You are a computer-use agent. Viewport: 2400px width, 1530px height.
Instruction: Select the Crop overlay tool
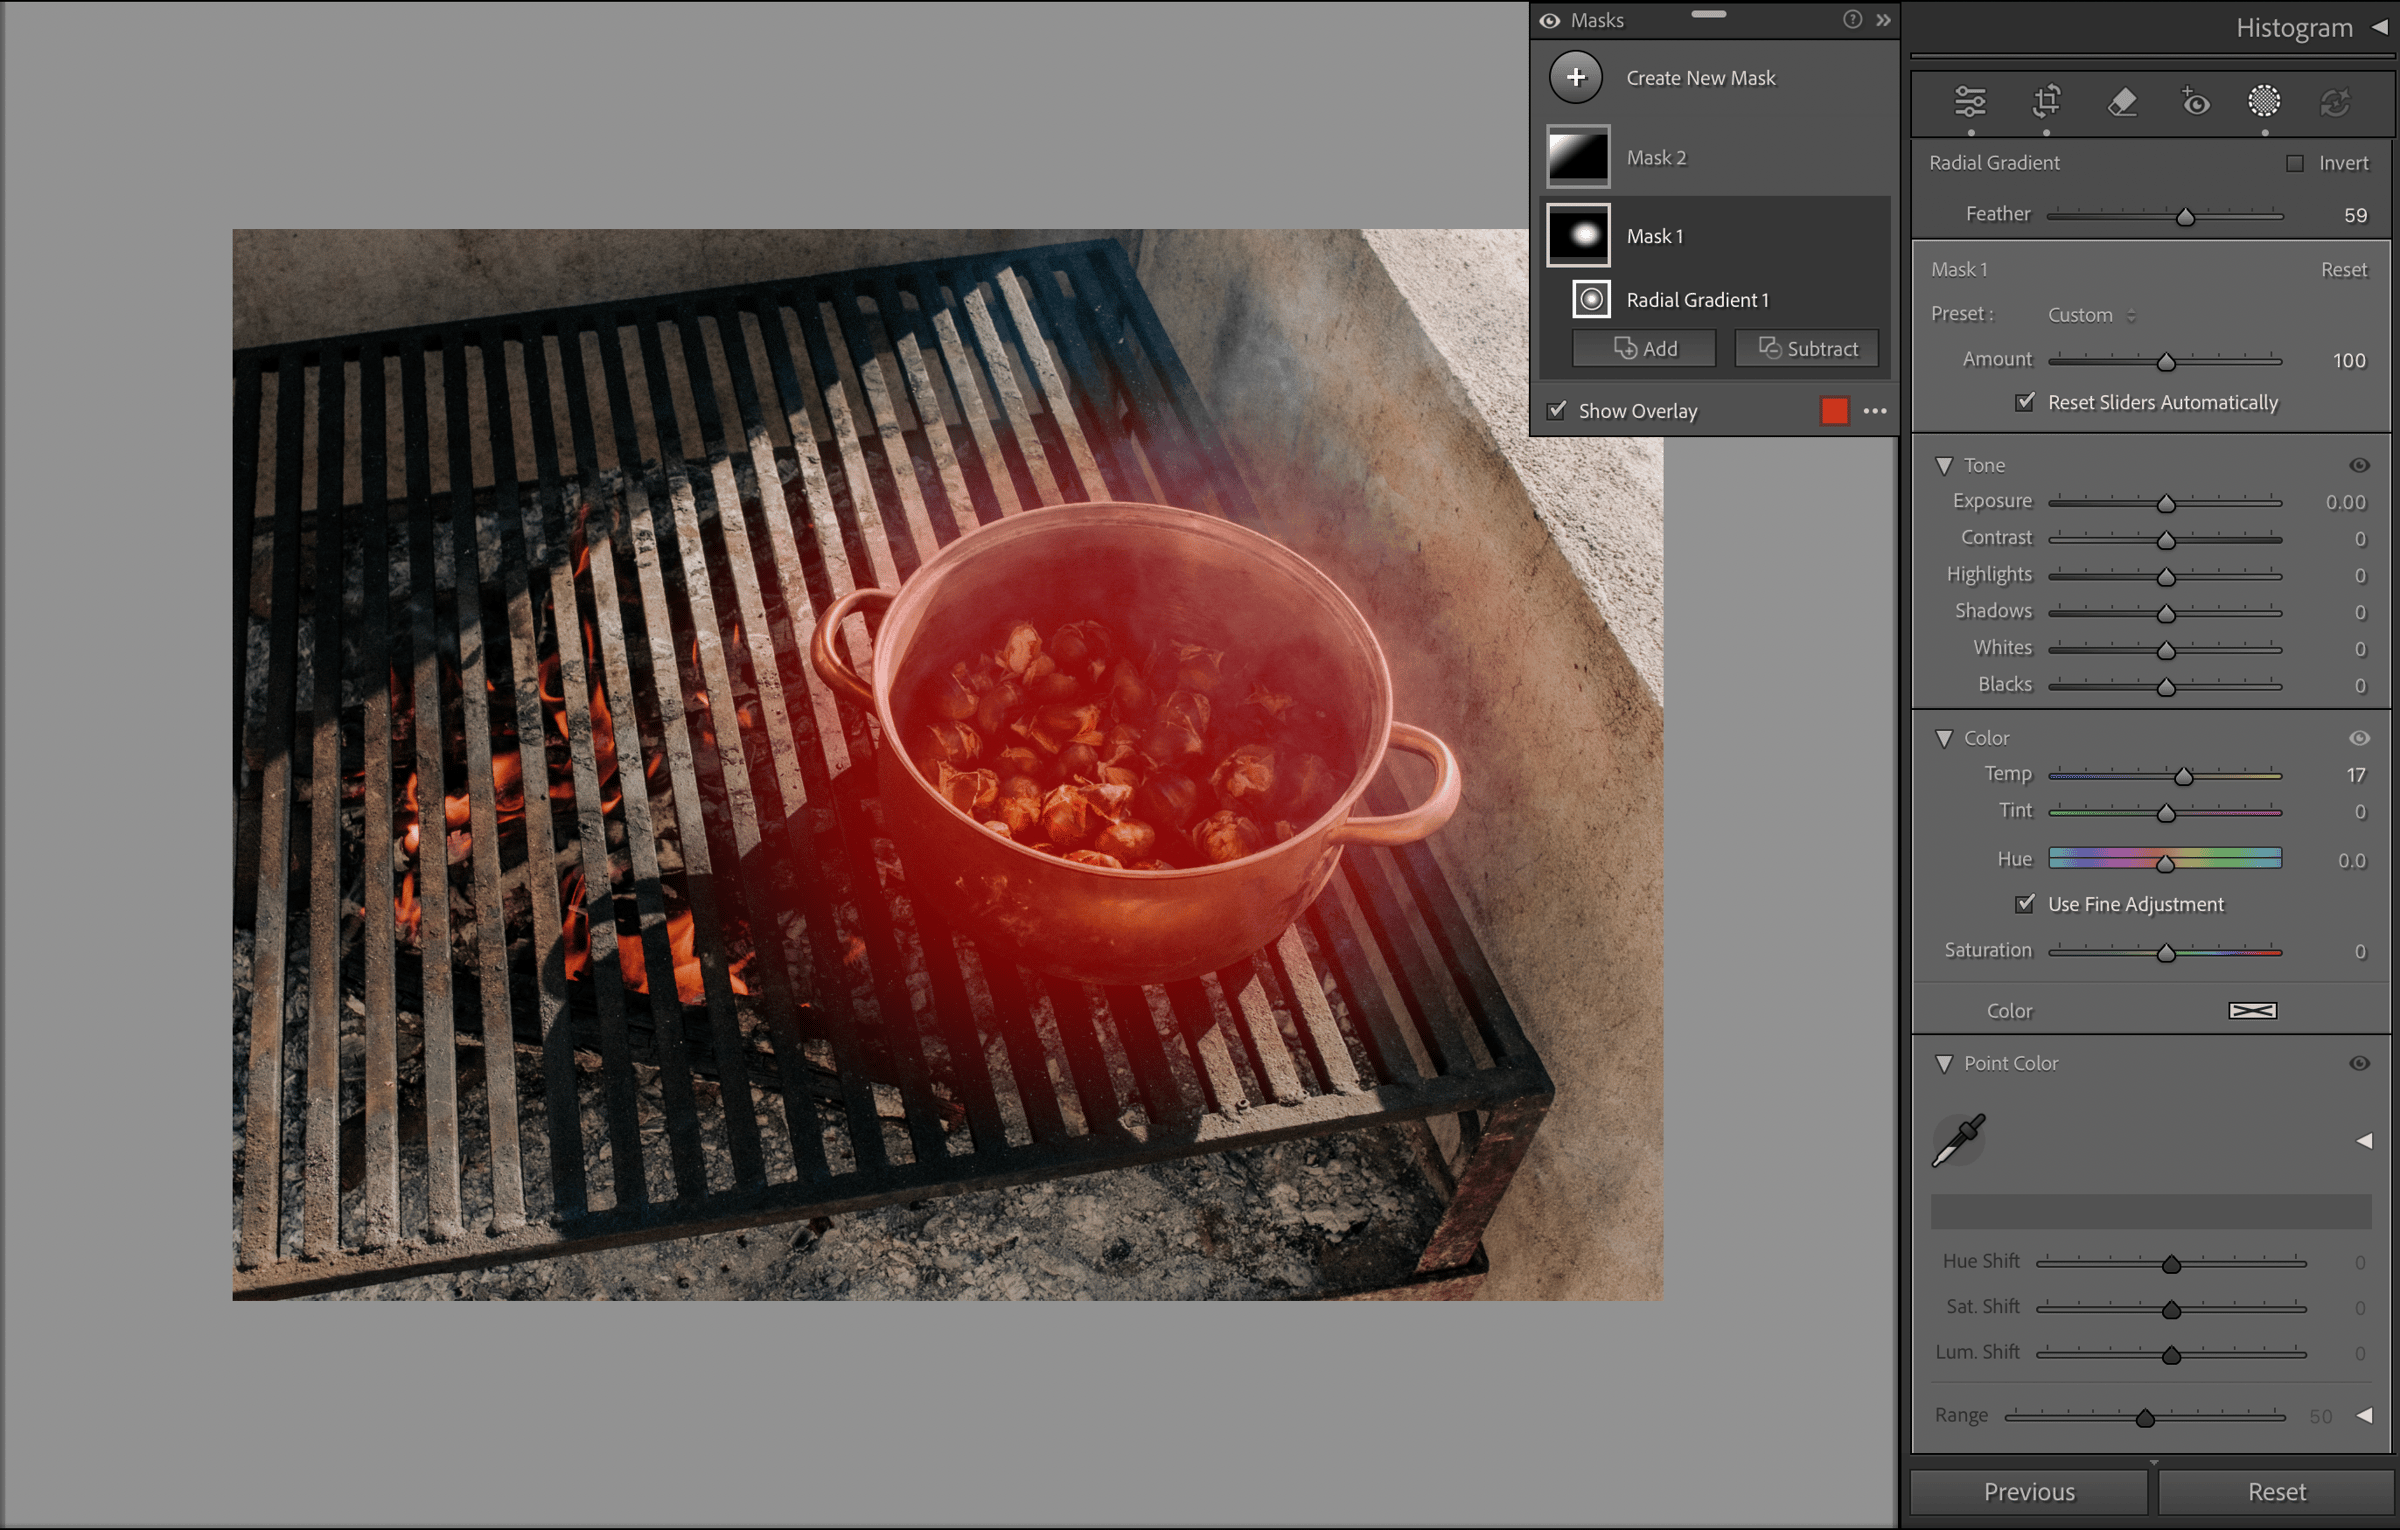[x=2046, y=101]
